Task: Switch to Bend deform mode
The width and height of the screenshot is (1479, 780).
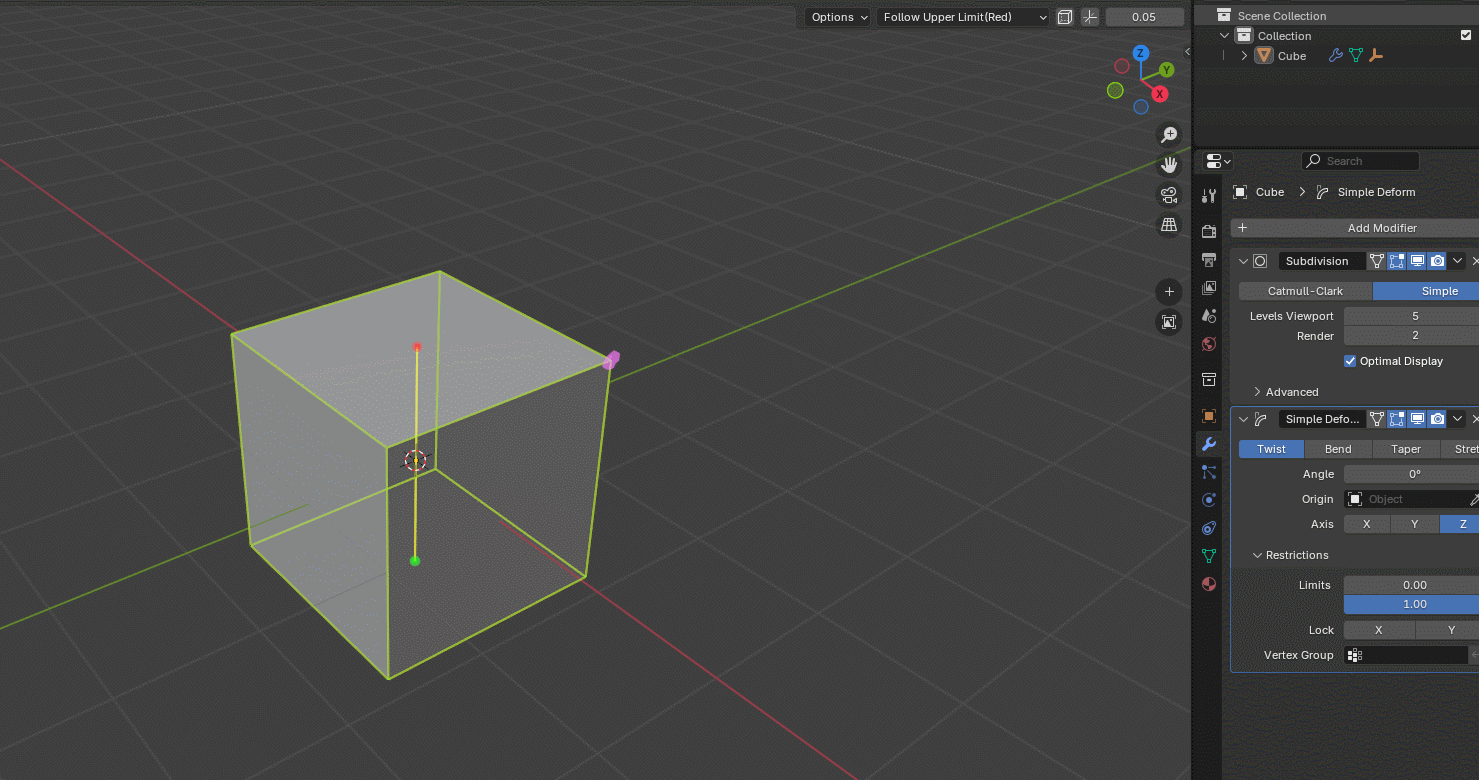Action: coord(1338,448)
